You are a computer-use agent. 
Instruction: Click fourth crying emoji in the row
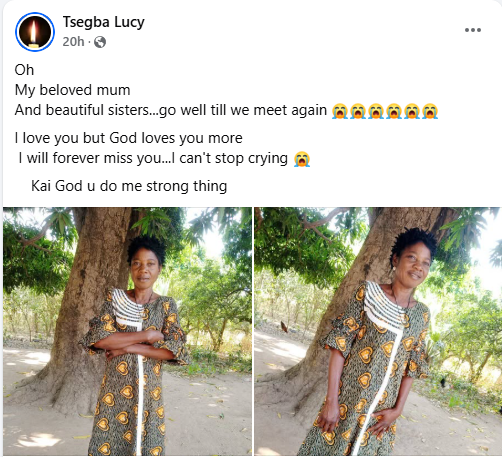394,111
